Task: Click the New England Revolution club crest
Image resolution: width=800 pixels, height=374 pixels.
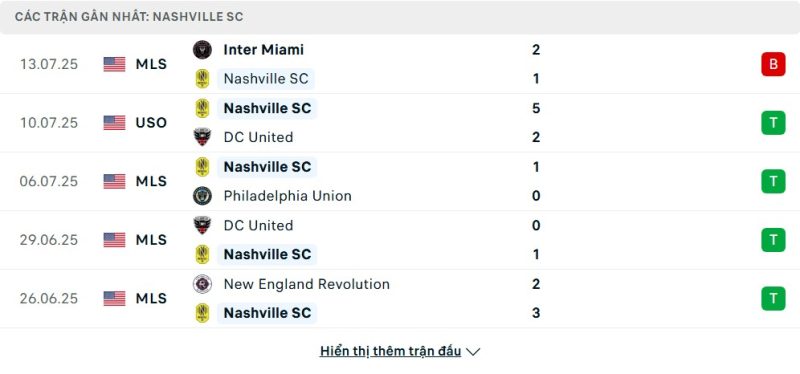Action: (203, 284)
